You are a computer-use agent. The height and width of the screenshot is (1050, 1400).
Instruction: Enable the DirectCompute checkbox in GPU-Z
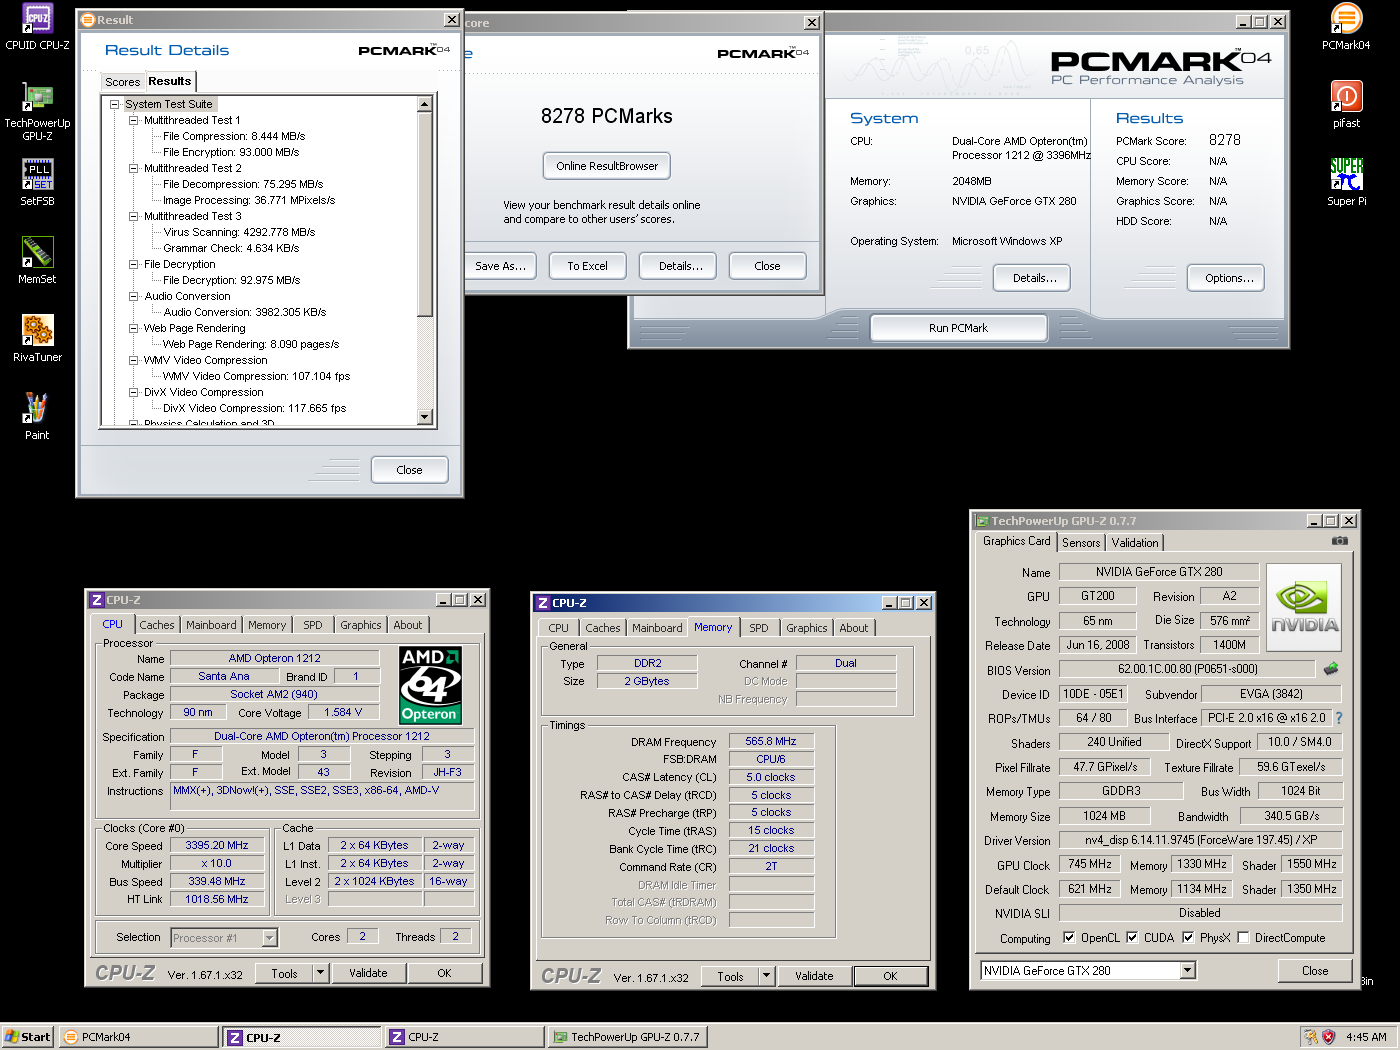click(1243, 937)
